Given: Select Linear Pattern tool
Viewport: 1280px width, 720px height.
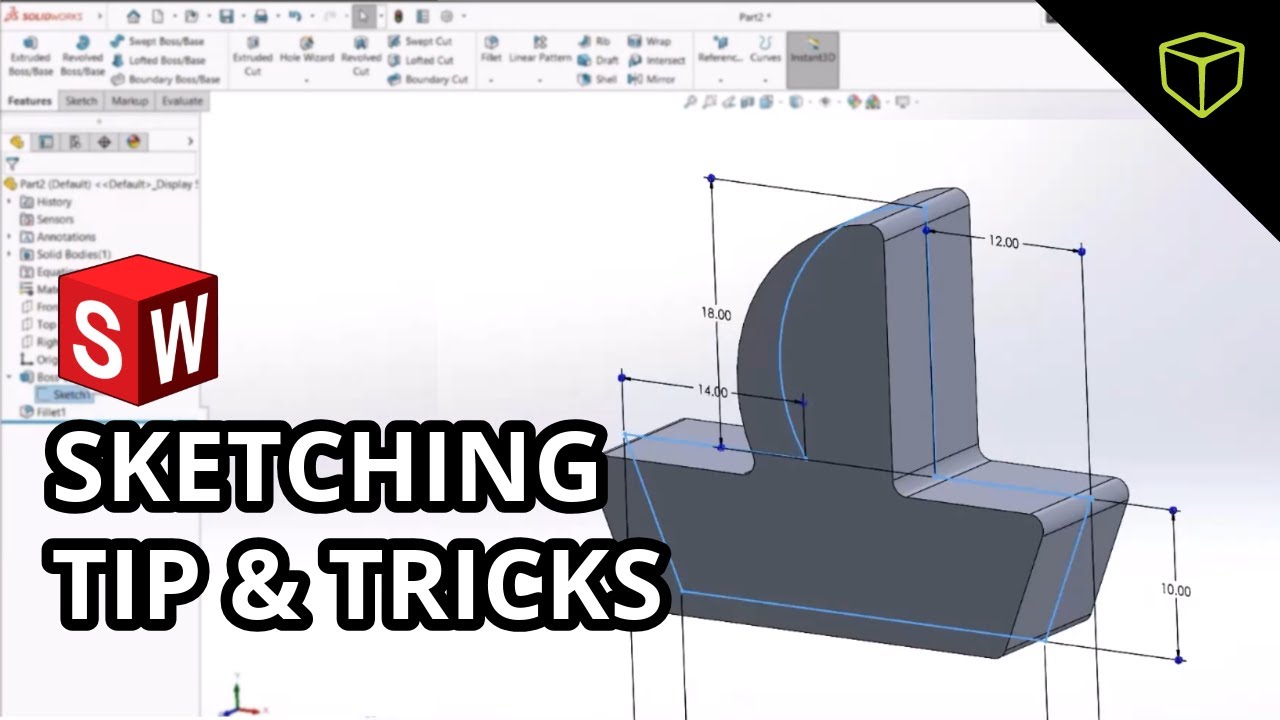Looking at the screenshot, I should point(540,50).
